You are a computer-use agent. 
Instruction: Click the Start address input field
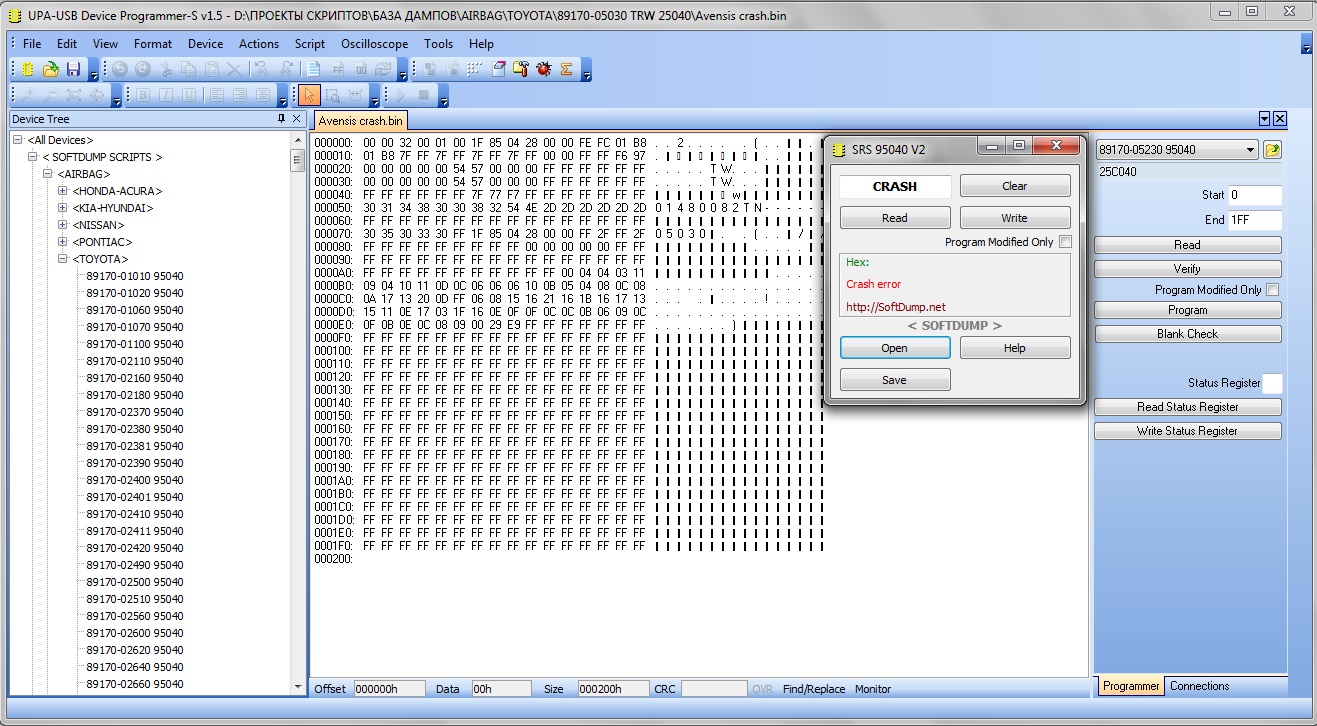pos(1254,195)
